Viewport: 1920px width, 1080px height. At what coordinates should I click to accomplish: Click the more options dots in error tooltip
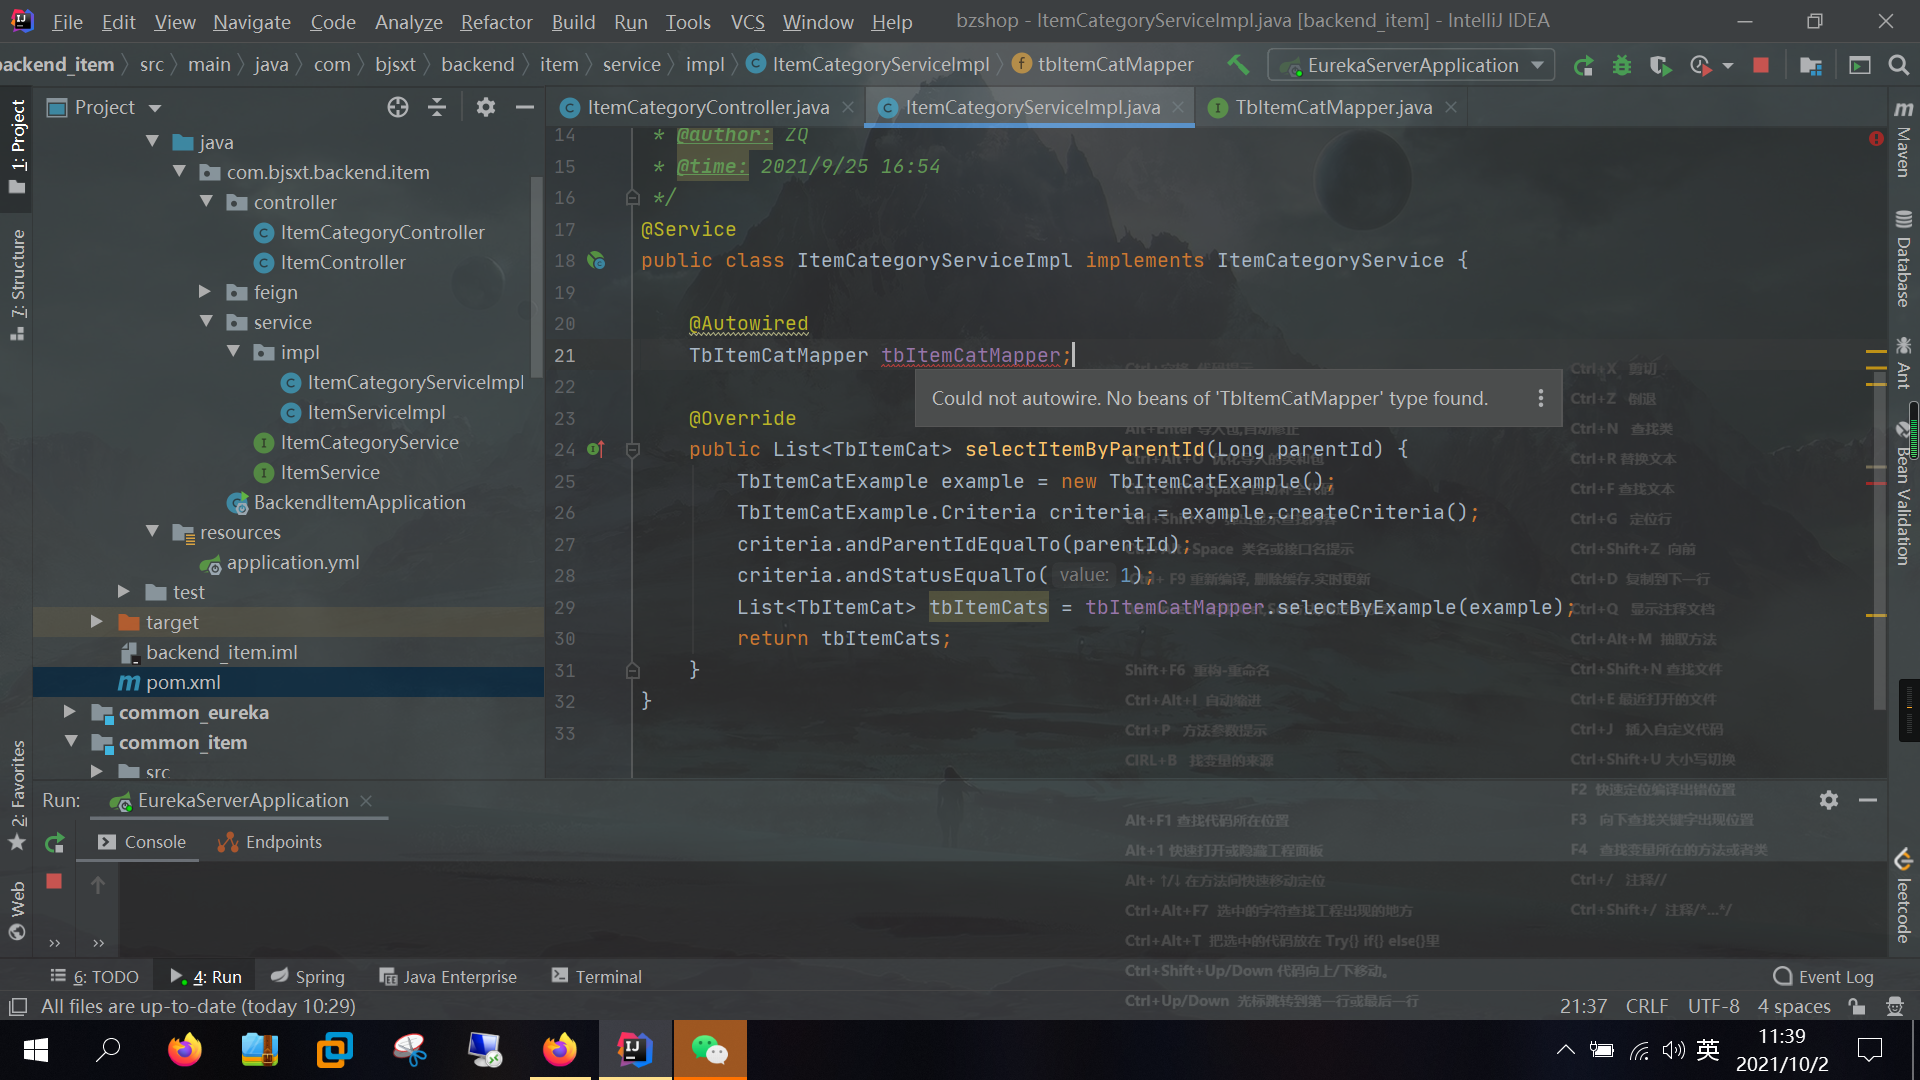[x=1541, y=398]
